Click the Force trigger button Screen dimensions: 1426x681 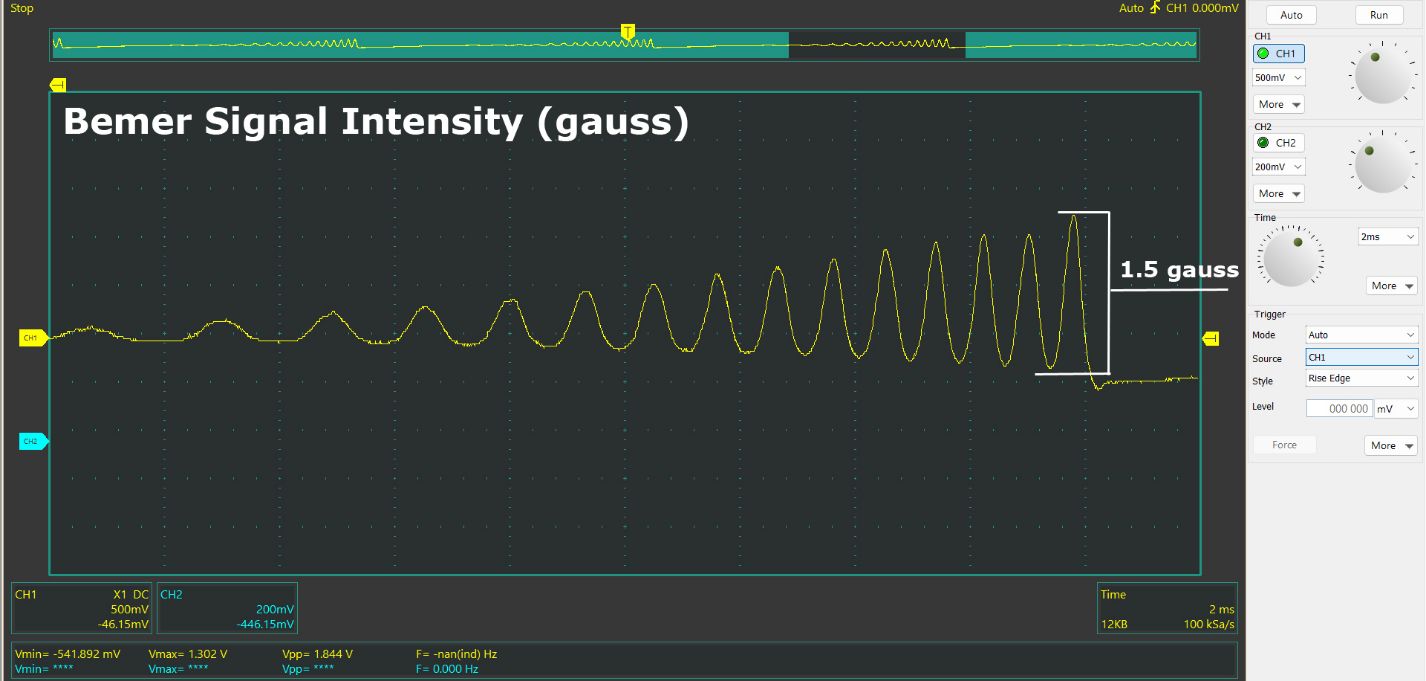click(x=1285, y=445)
